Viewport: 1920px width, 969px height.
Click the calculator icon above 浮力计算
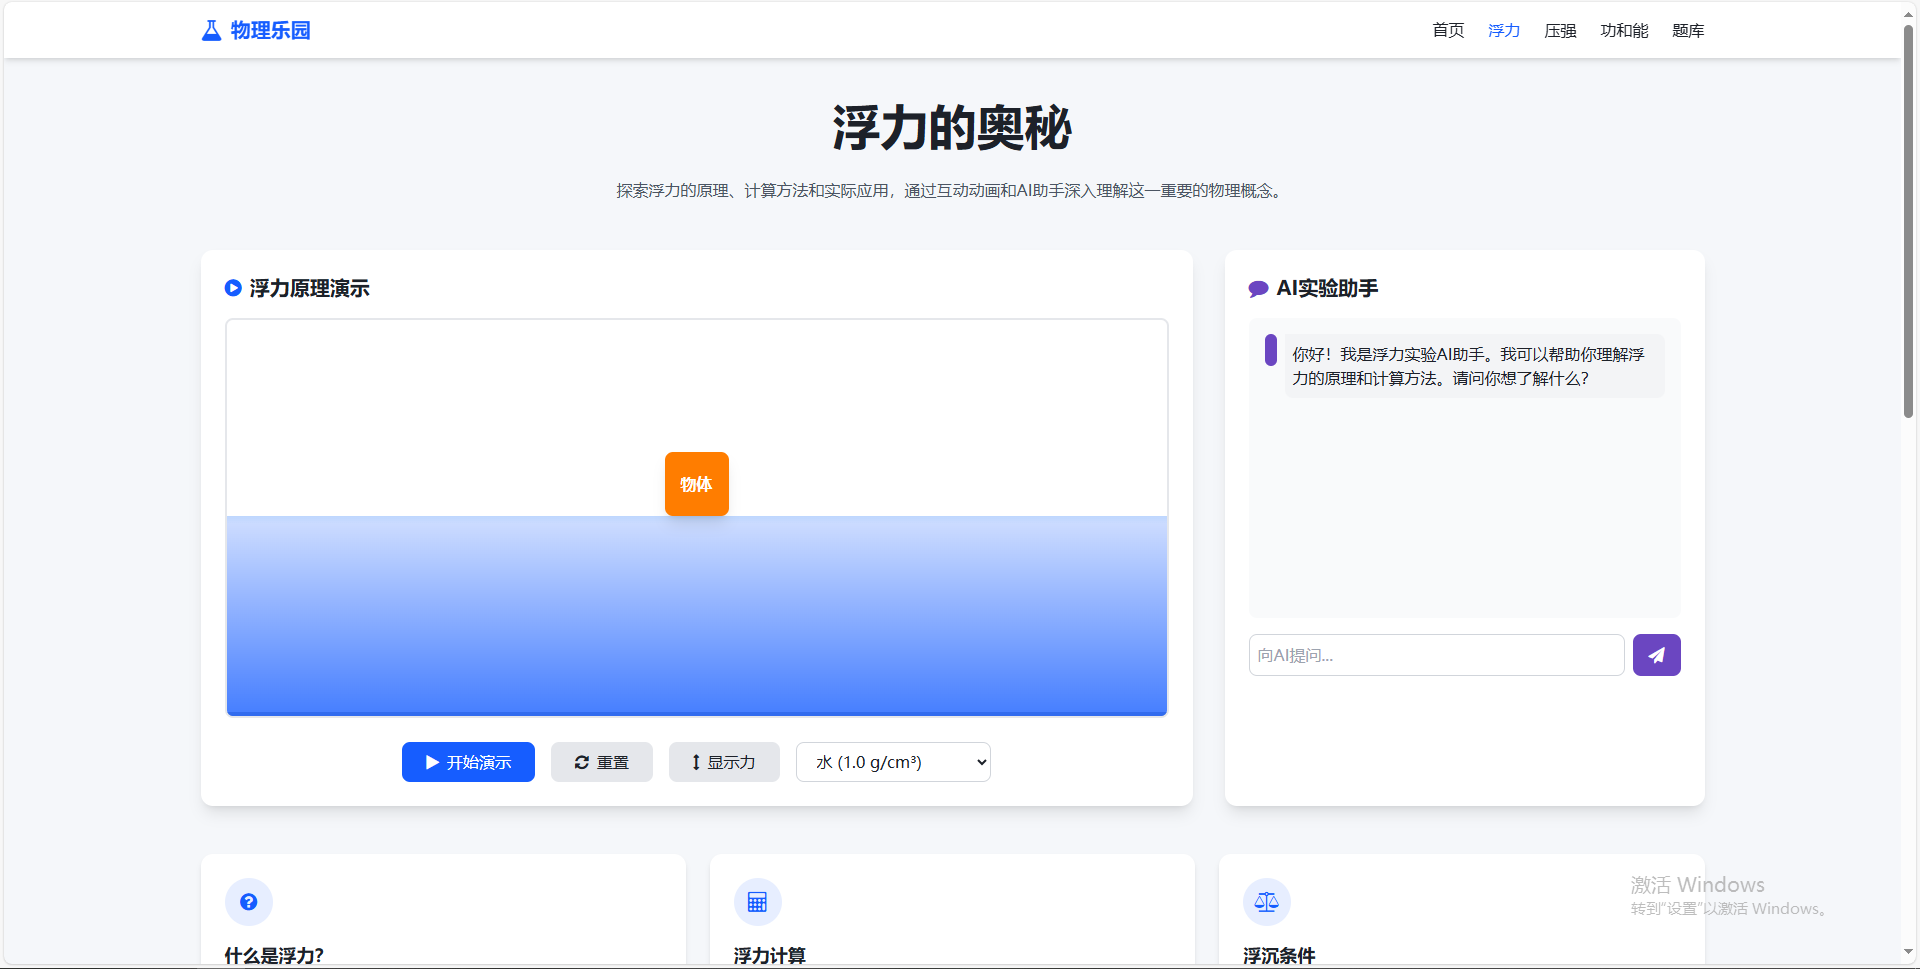point(757,902)
